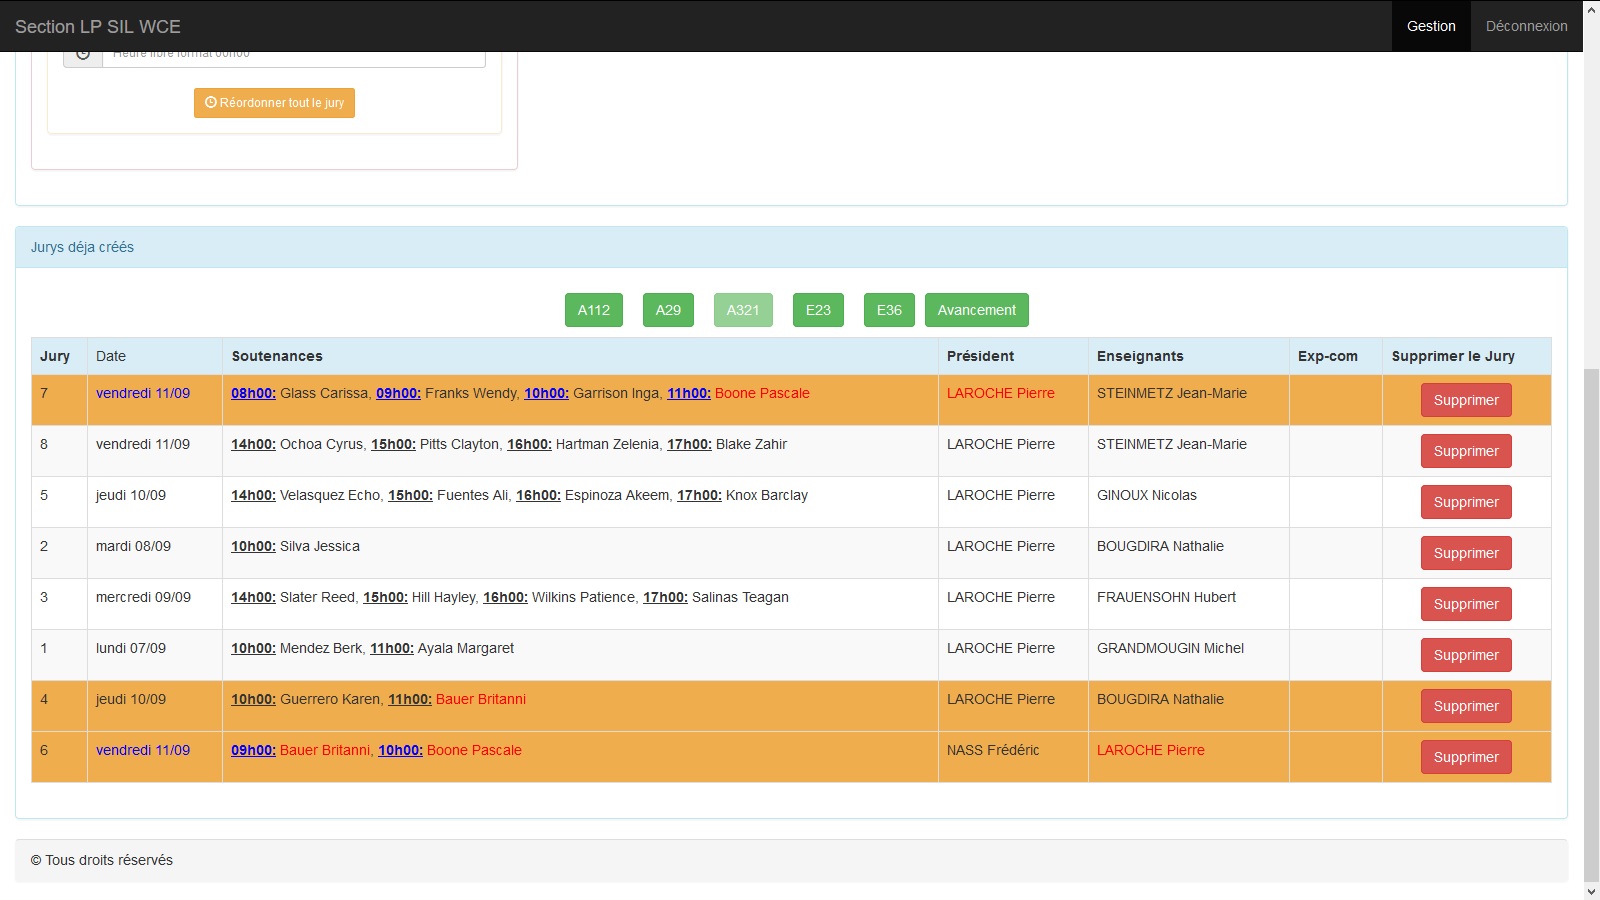Screen dimensions: 1600x900
Task: Click scrollbar down arrow at bottom
Action: pos(1591,891)
